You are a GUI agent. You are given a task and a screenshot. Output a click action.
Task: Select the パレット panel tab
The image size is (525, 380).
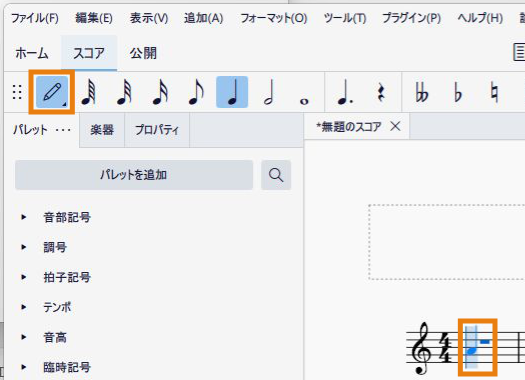(x=30, y=130)
